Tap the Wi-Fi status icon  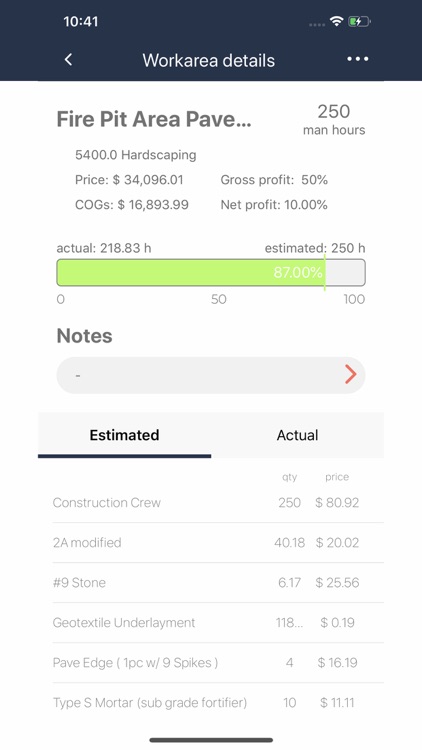tap(337, 22)
